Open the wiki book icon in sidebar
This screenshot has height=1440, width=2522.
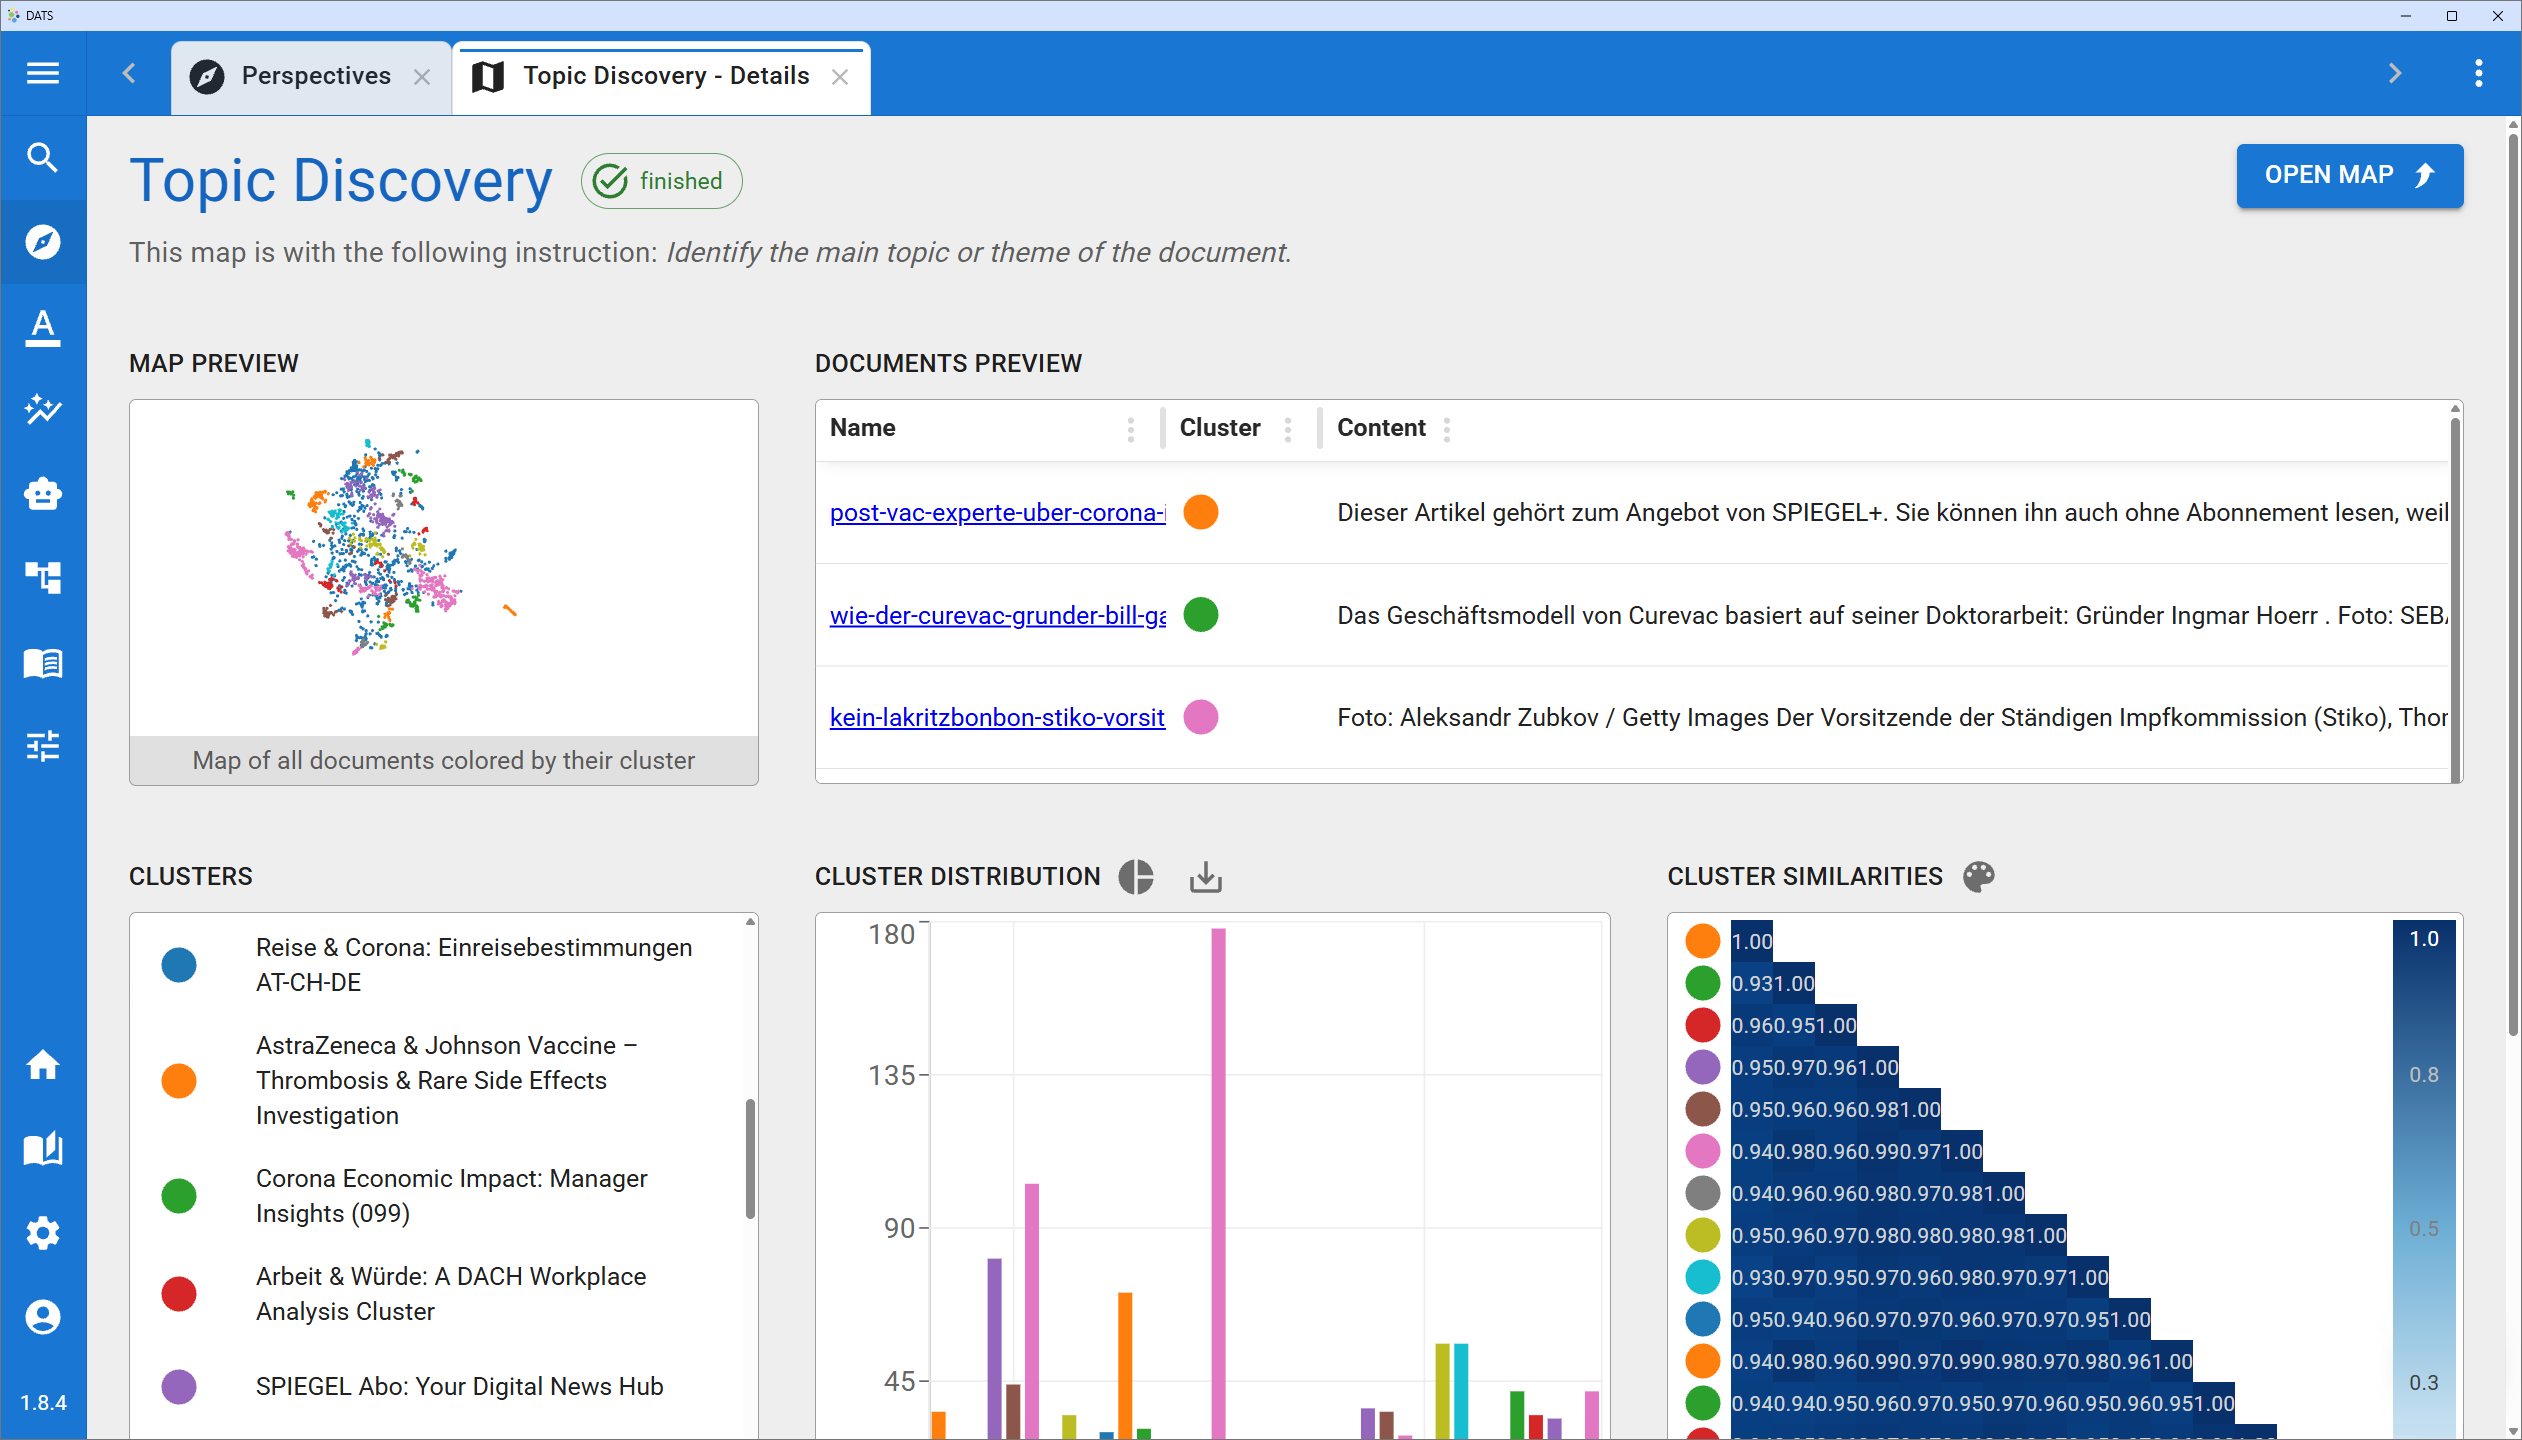pyautogui.click(x=43, y=1149)
